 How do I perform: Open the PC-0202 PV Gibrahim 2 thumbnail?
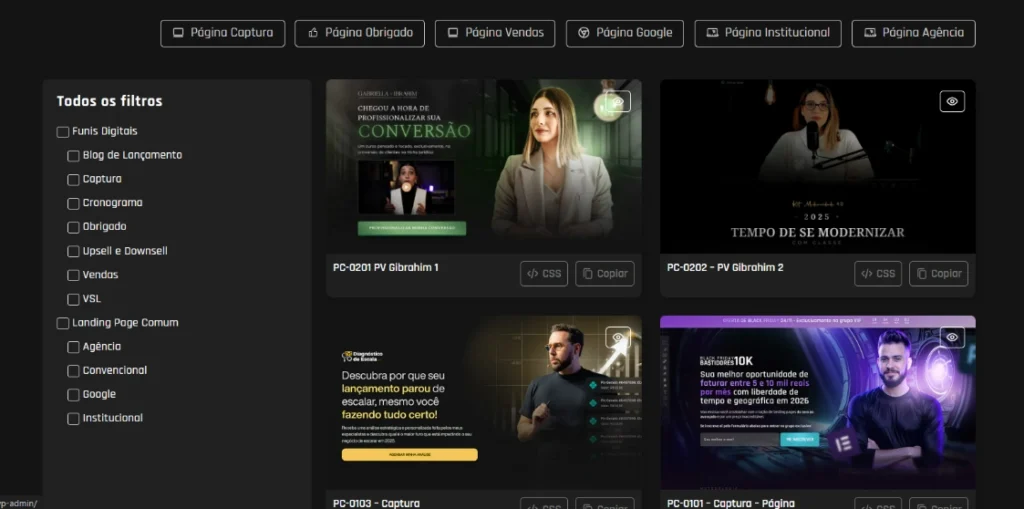coord(818,167)
